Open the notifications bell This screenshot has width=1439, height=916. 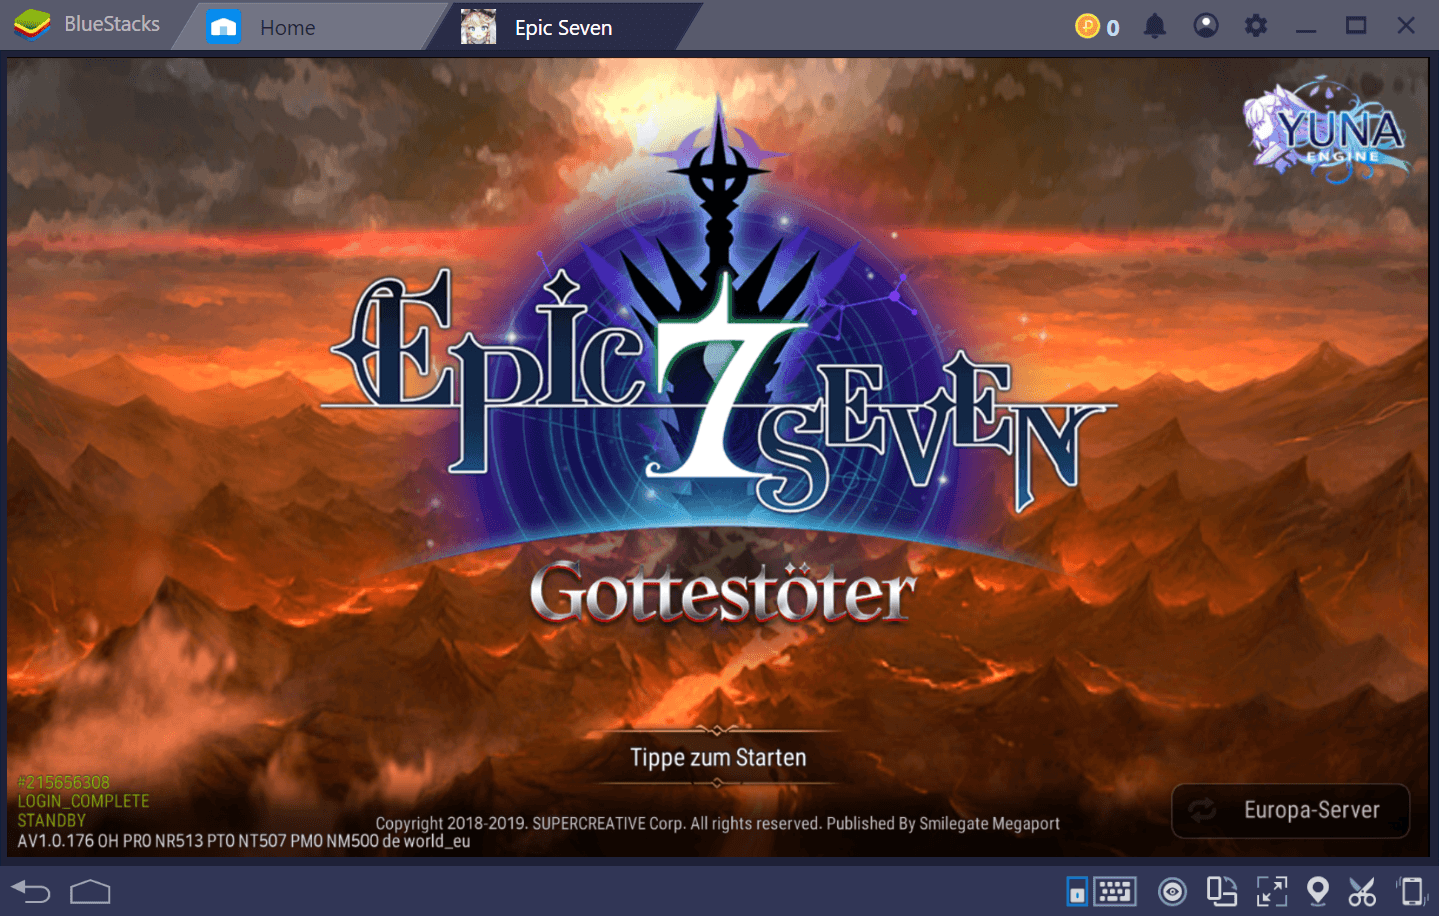click(1154, 26)
